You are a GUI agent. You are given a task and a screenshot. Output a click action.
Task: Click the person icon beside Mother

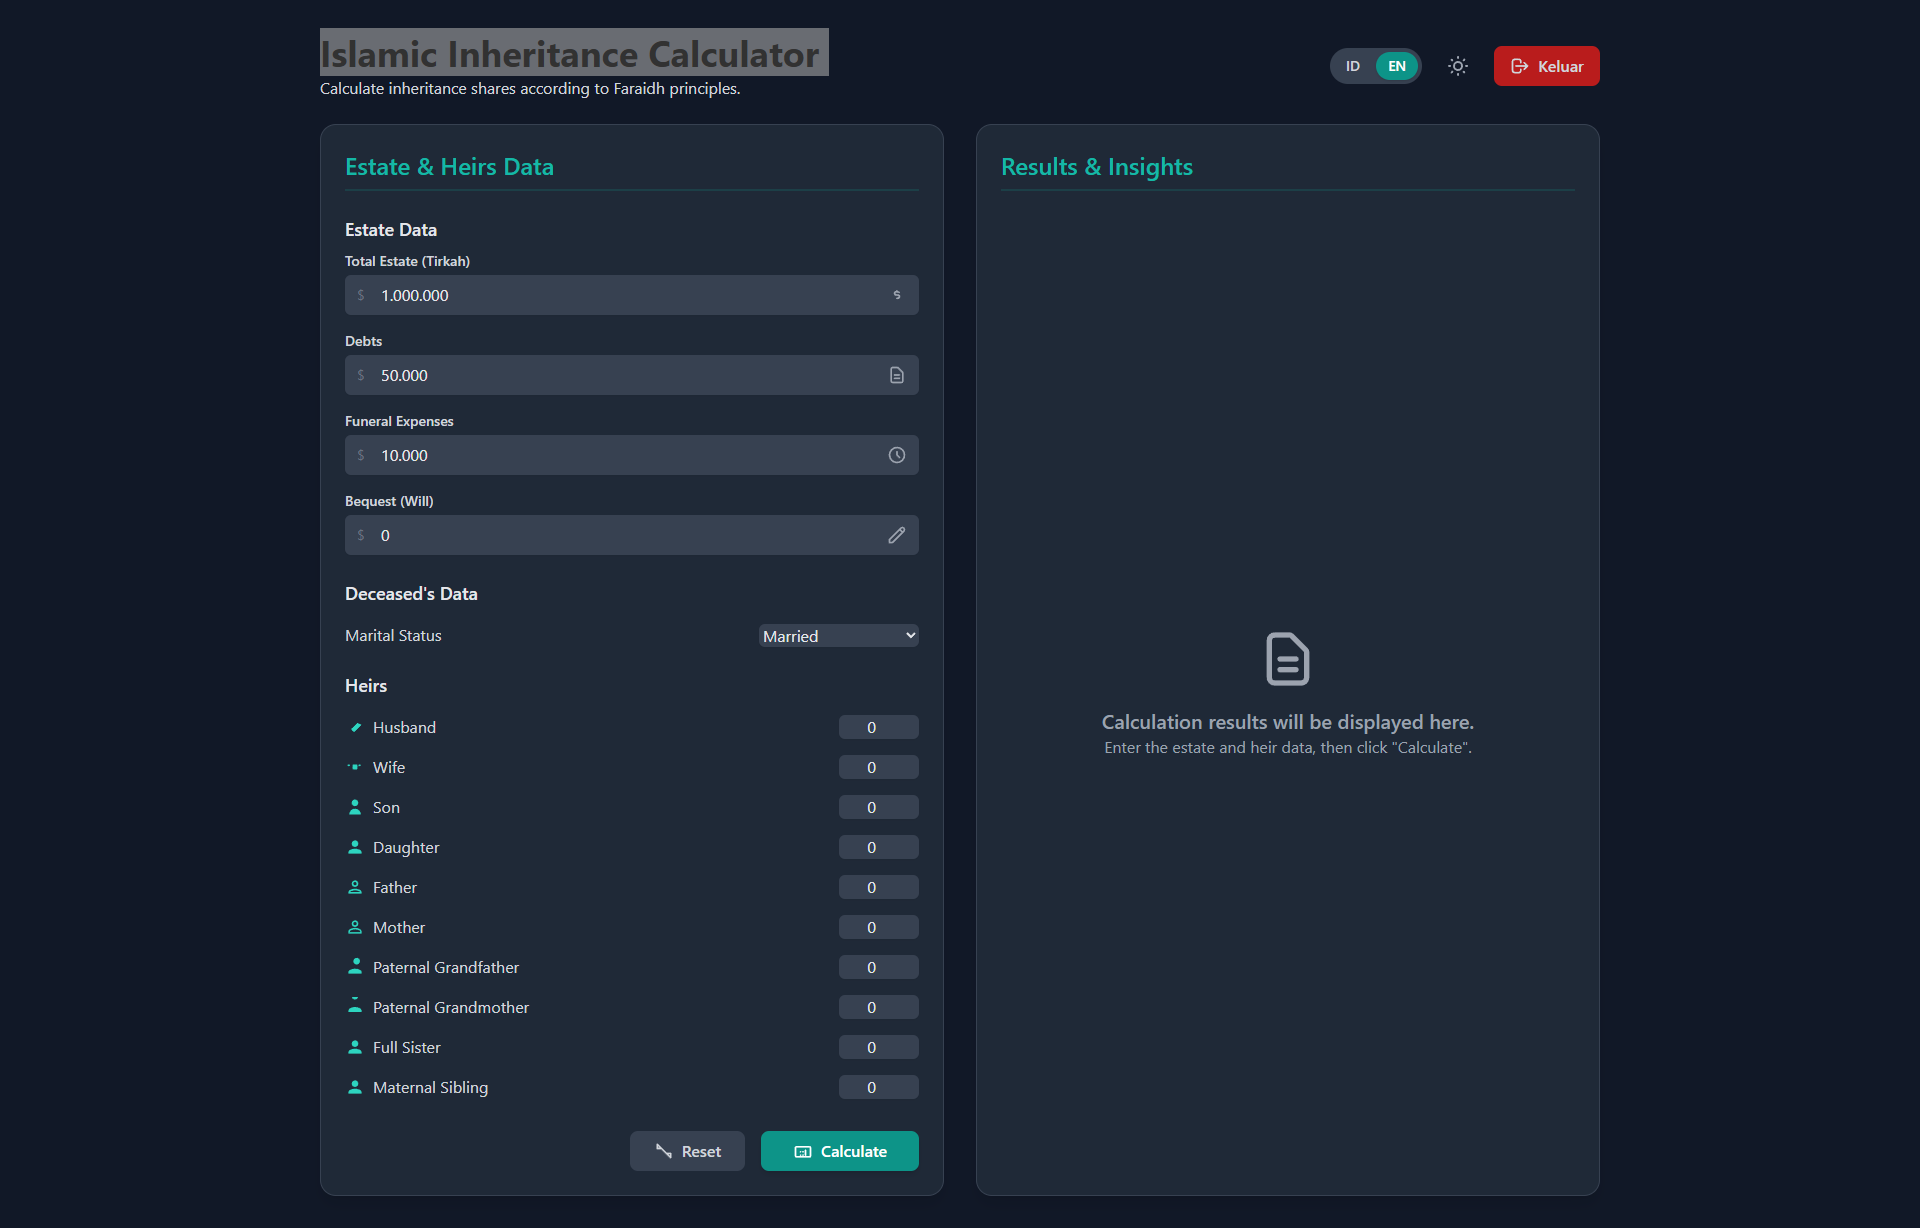[355, 927]
